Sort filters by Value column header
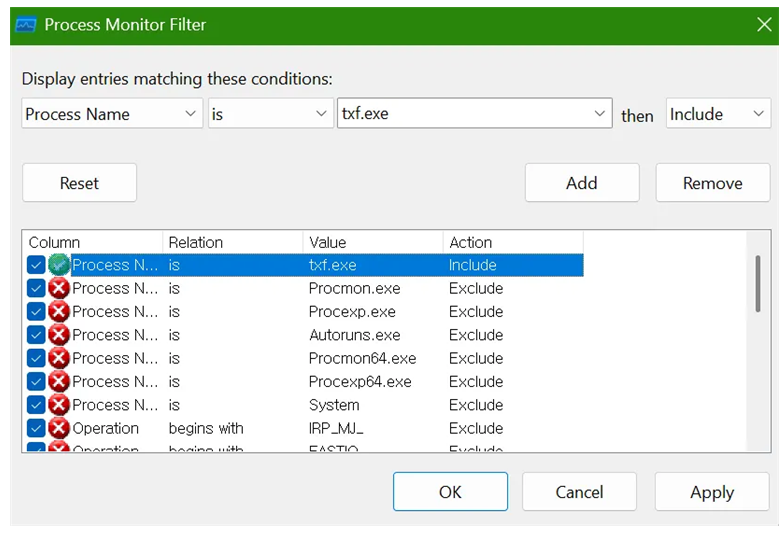Viewport: 783px width, 535px height. tap(372, 242)
